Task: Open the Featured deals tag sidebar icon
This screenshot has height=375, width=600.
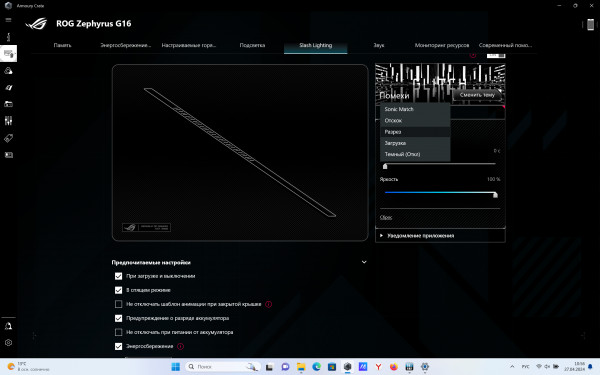Action: pos(8,138)
